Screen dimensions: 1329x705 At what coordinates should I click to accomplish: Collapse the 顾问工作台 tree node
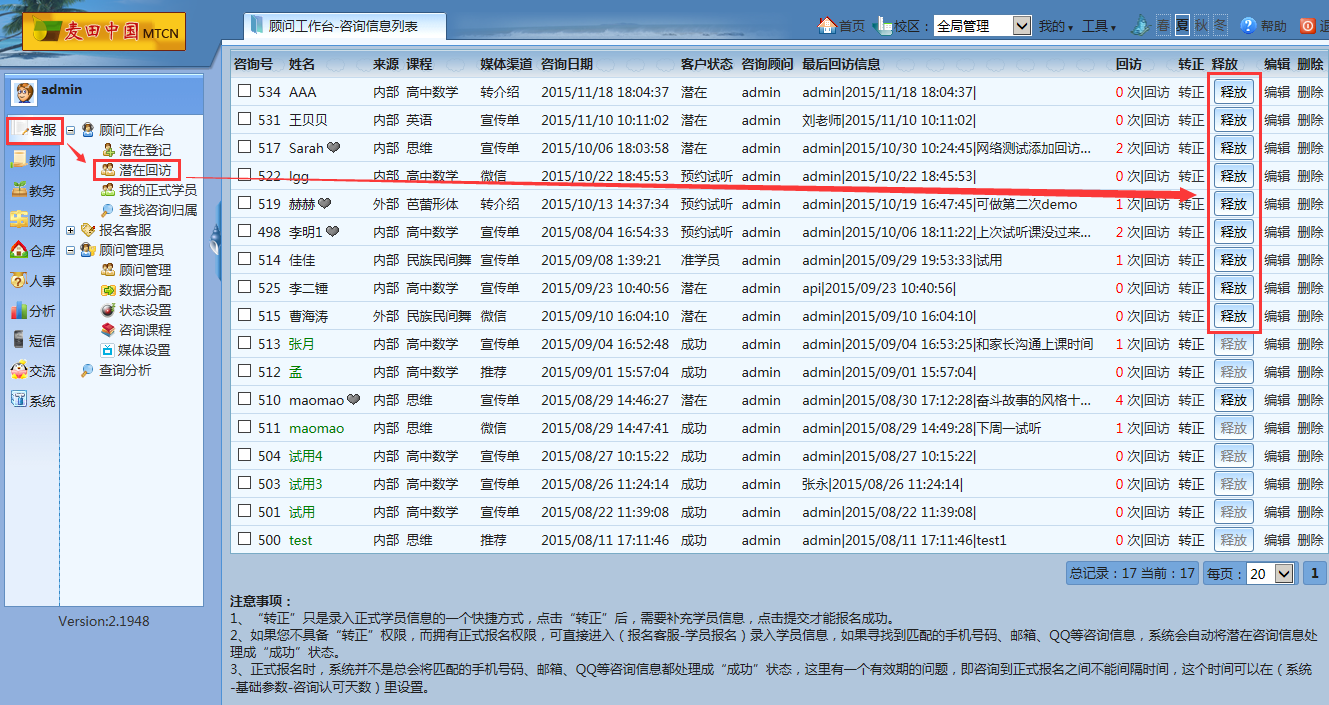click(x=71, y=130)
